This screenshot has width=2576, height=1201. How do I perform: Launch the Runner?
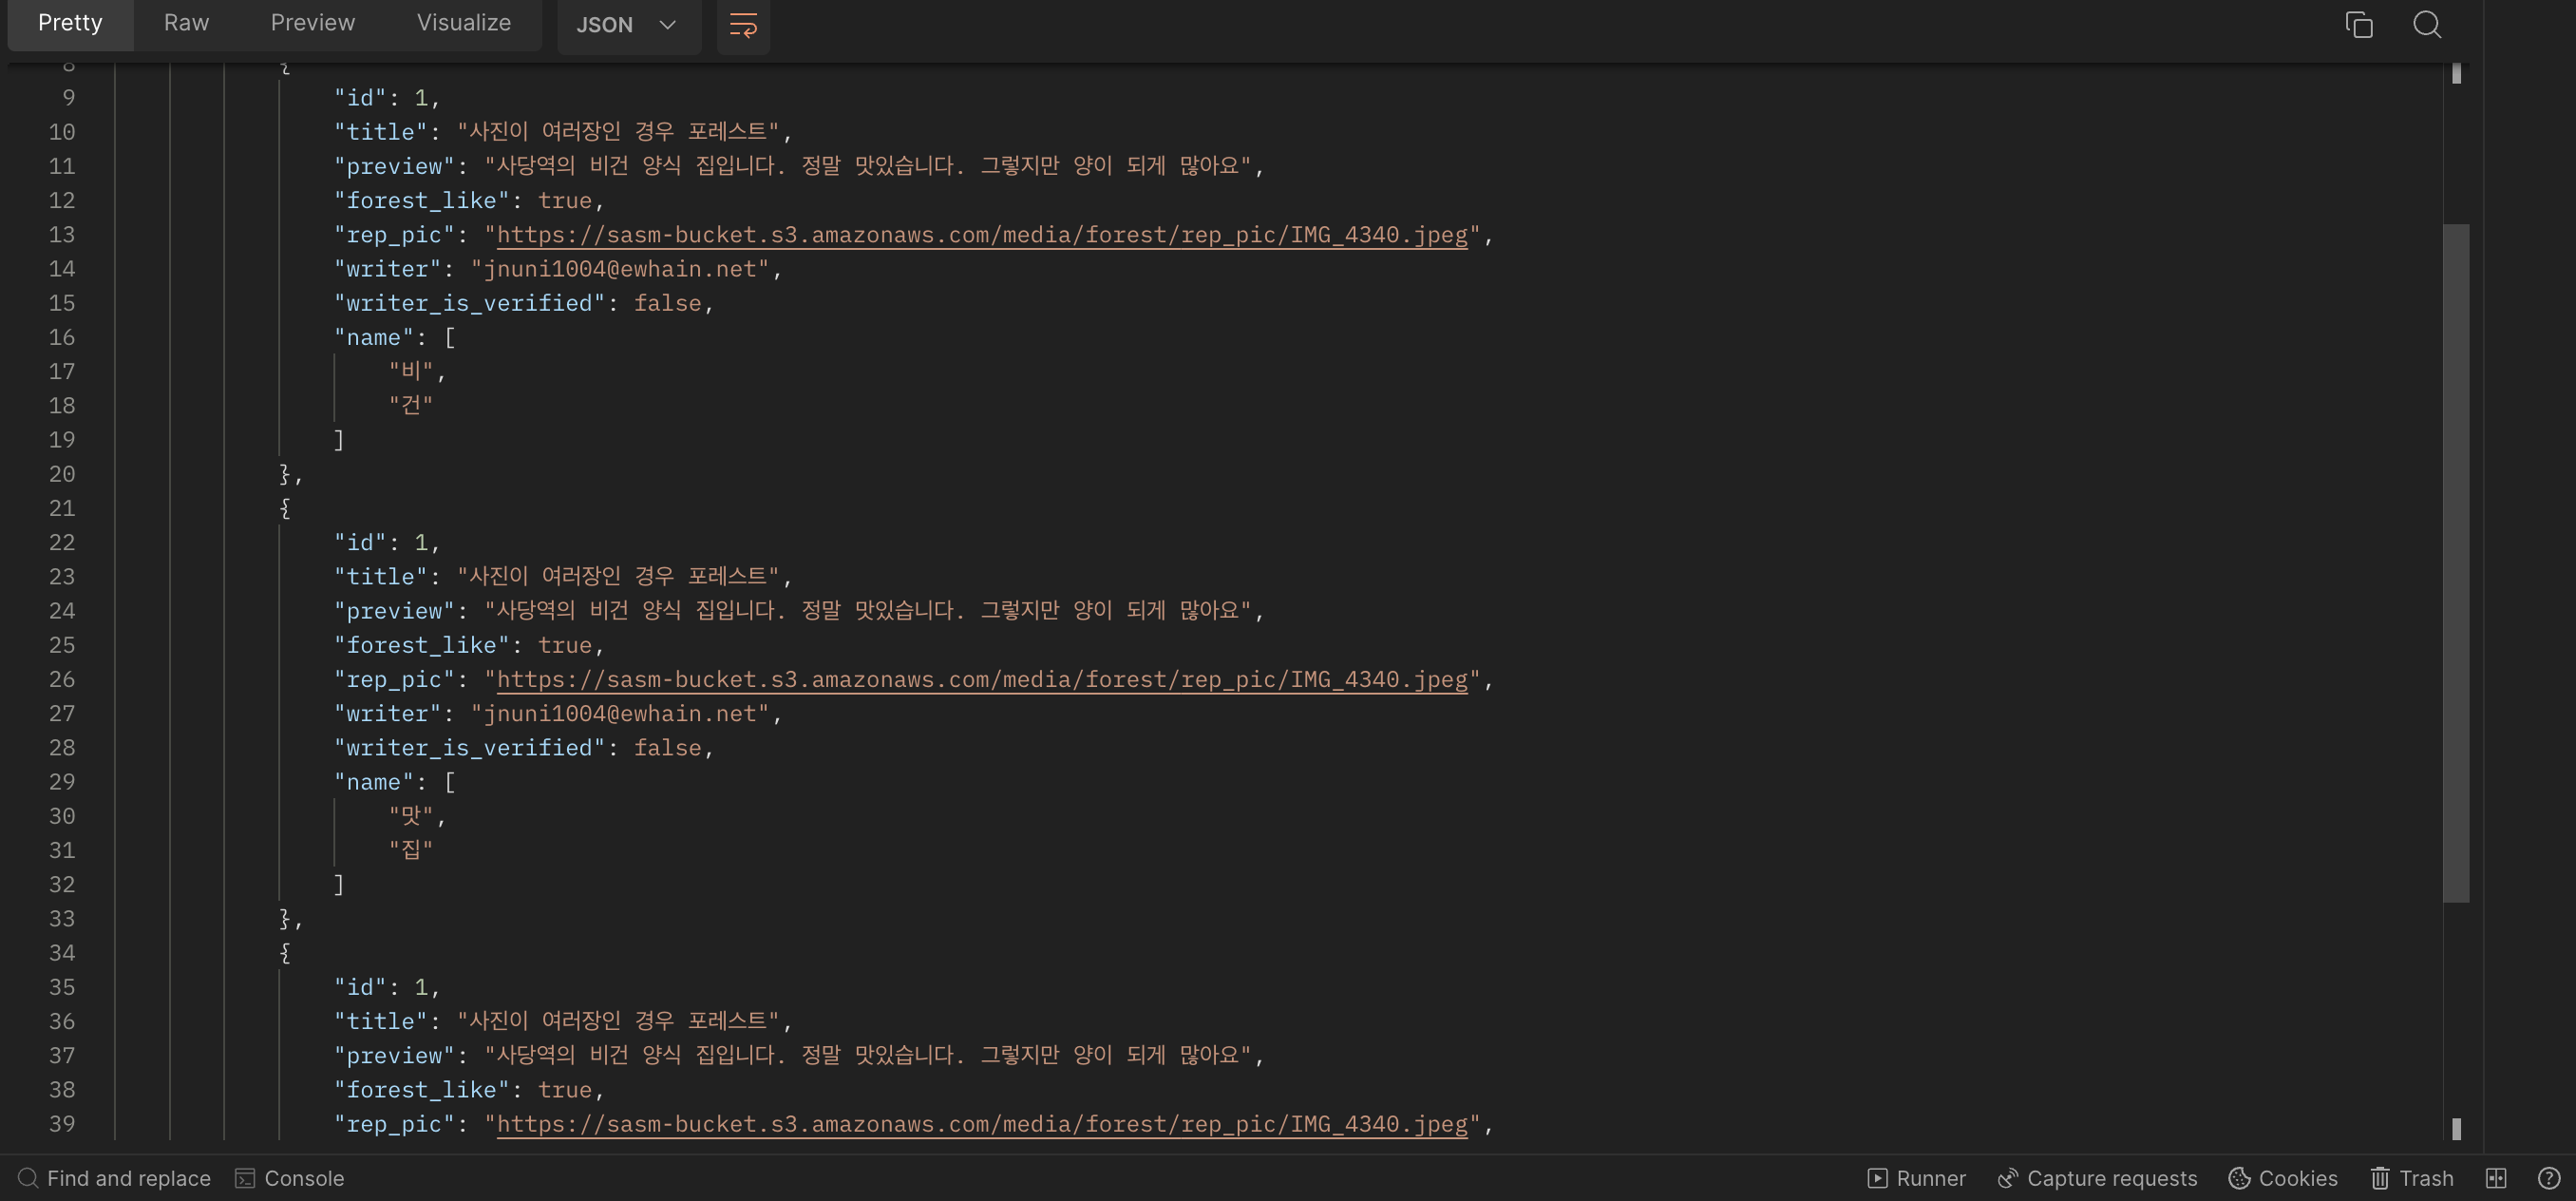point(1916,1178)
